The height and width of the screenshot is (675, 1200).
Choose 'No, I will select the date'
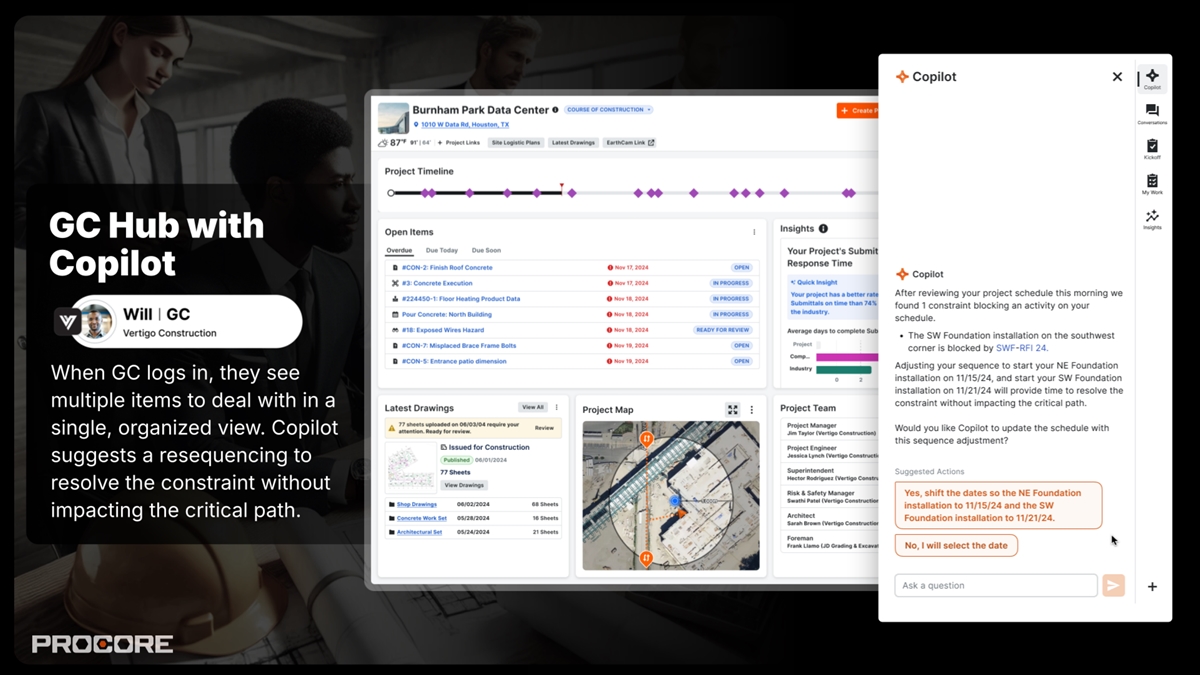point(956,545)
